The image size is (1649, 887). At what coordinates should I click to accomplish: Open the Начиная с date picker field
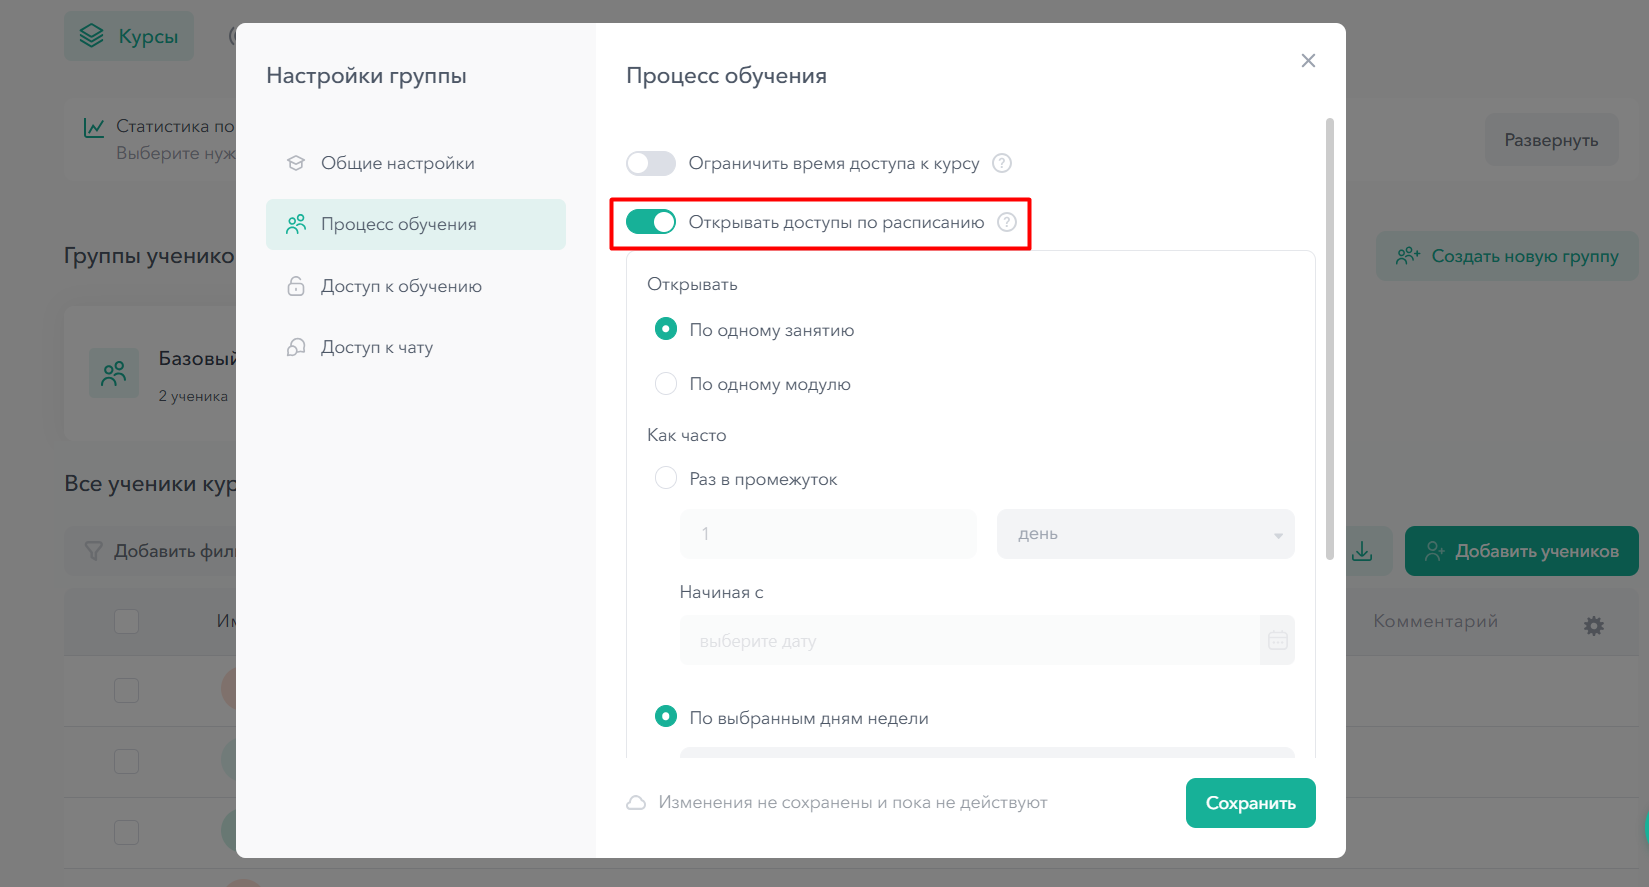click(x=970, y=641)
